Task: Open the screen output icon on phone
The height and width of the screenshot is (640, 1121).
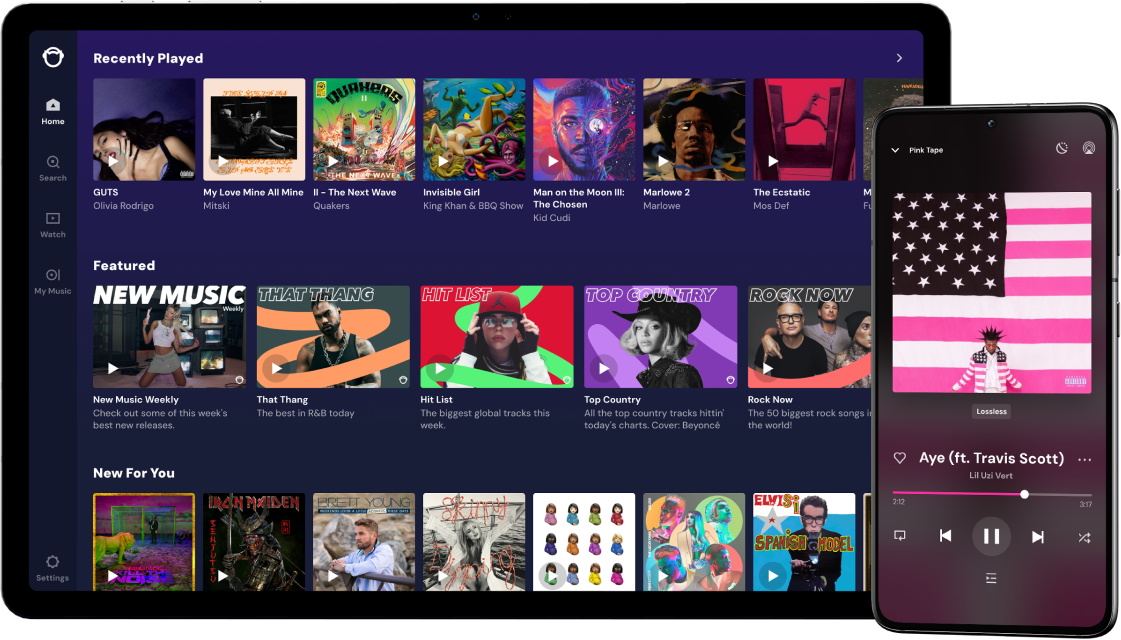Action: click(x=900, y=536)
